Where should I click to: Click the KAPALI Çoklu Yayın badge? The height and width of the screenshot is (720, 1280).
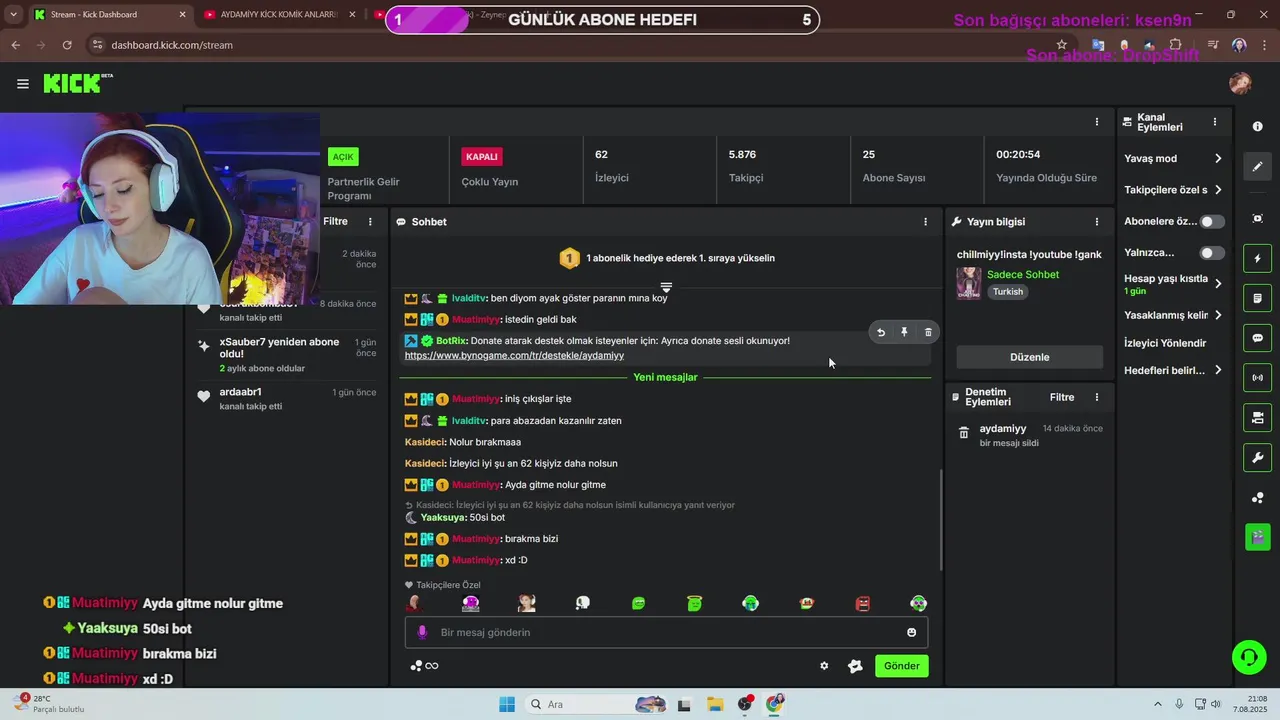pos(481,157)
